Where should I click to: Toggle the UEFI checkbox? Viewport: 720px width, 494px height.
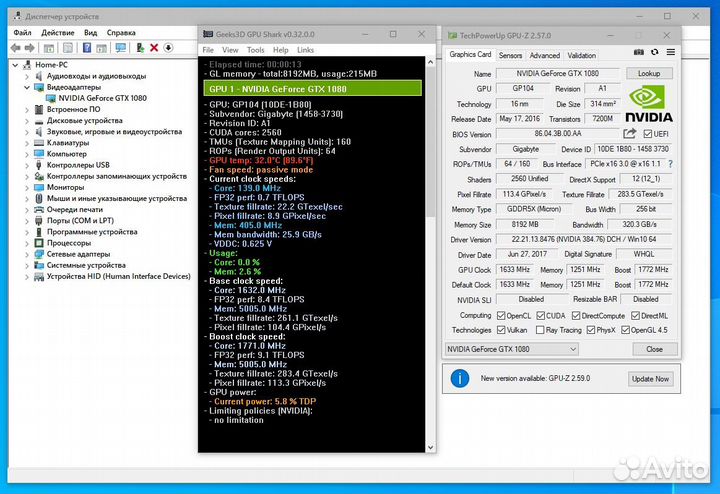pos(648,134)
